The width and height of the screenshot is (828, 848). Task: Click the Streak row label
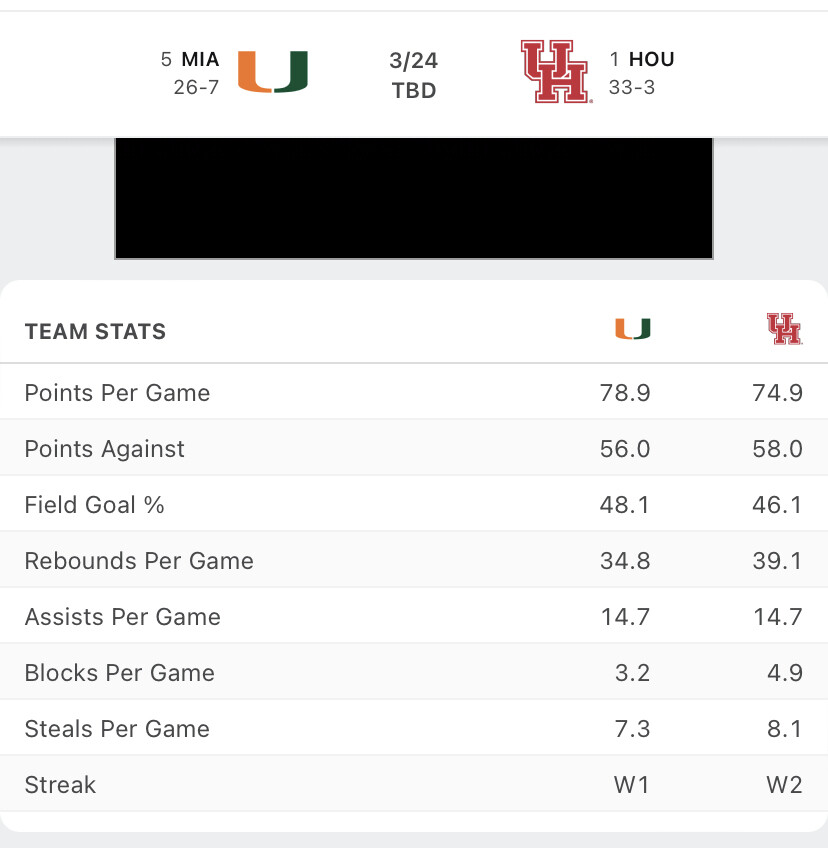pyautogui.click(x=60, y=785)
